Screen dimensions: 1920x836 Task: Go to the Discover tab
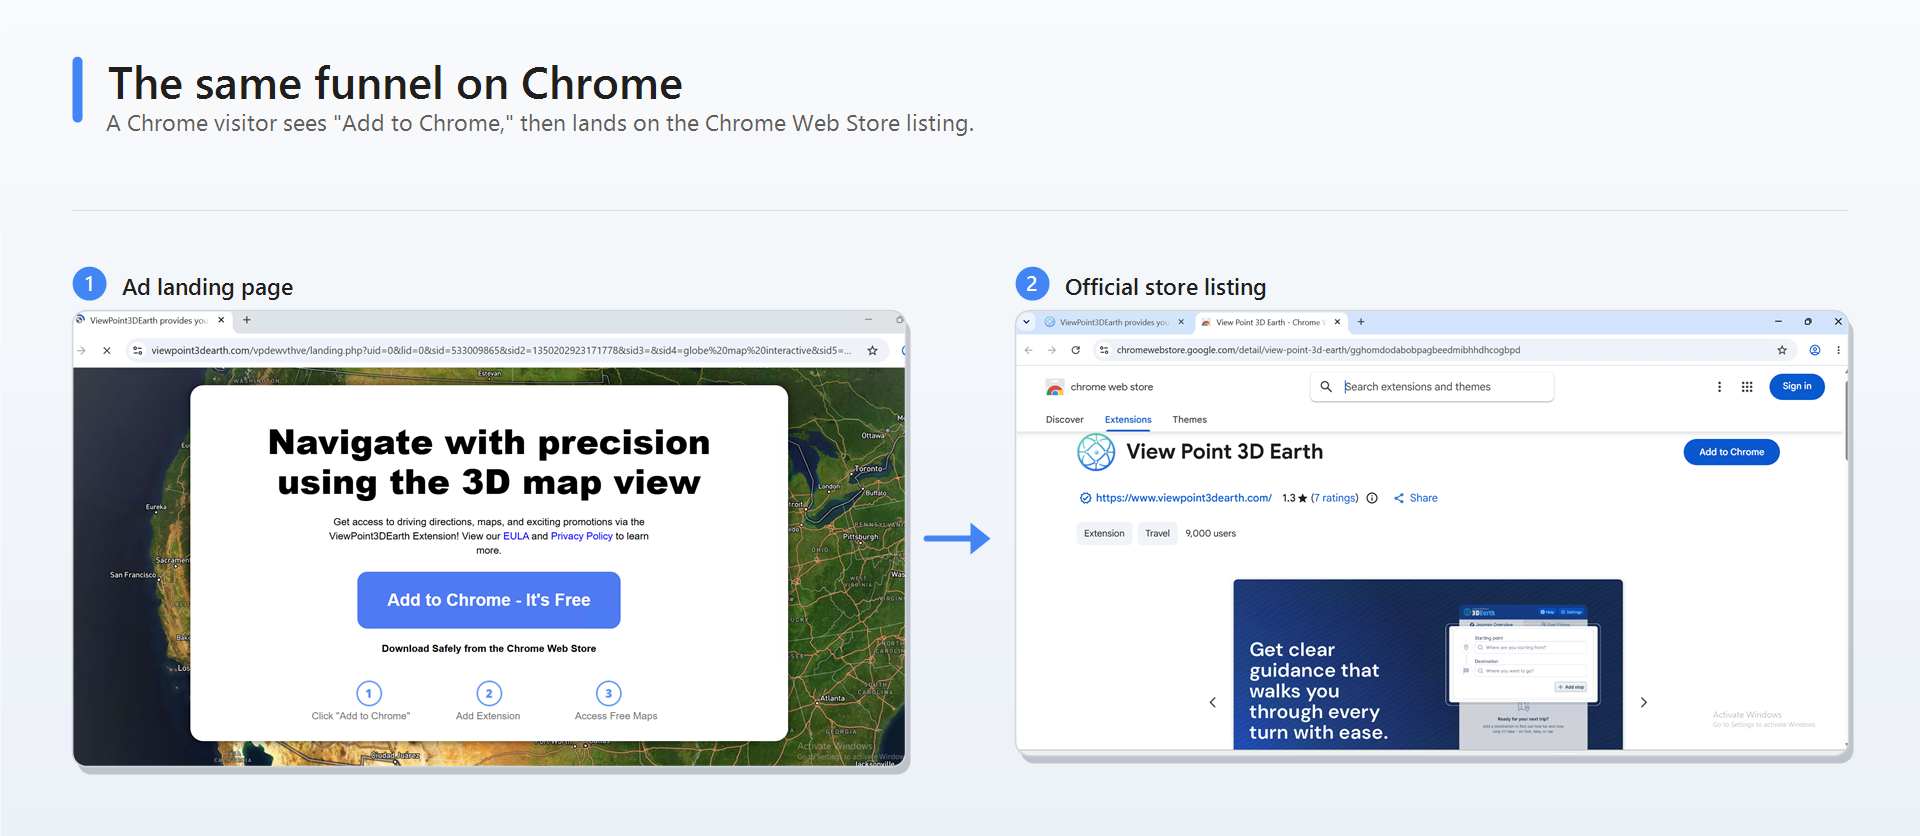(x=1064, y=420)
